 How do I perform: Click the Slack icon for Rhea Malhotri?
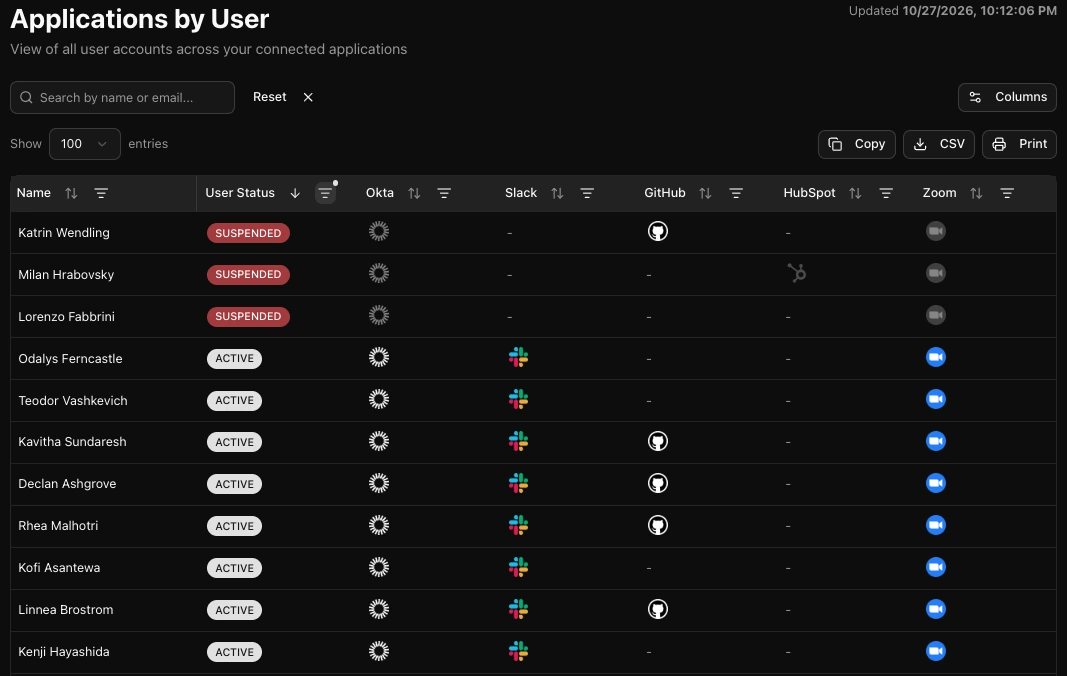pyautogui.click(x=519, y=526)
